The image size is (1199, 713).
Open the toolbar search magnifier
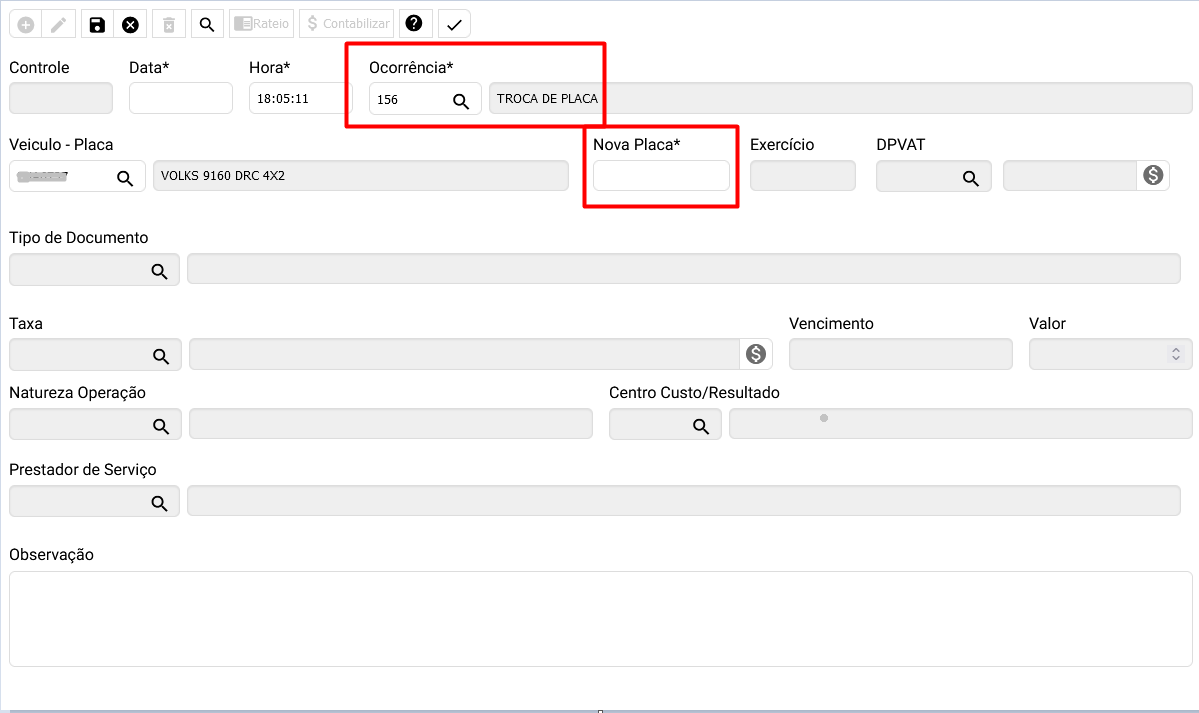pos(207,24)
